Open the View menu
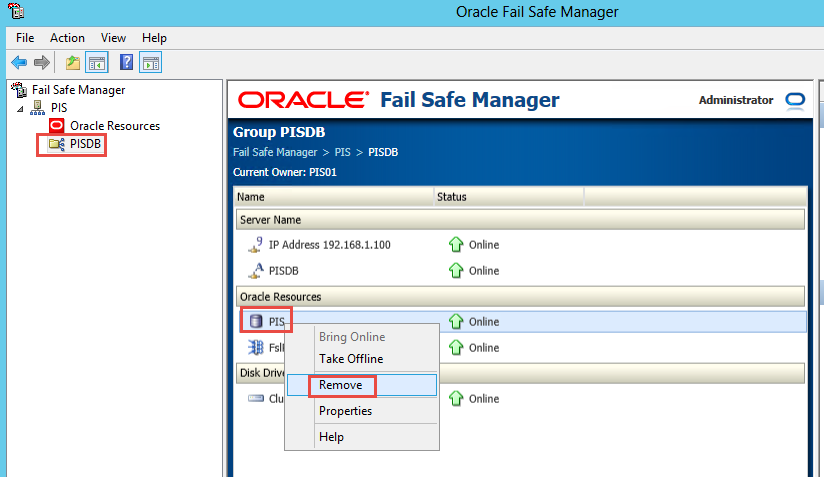 point(114,37)
